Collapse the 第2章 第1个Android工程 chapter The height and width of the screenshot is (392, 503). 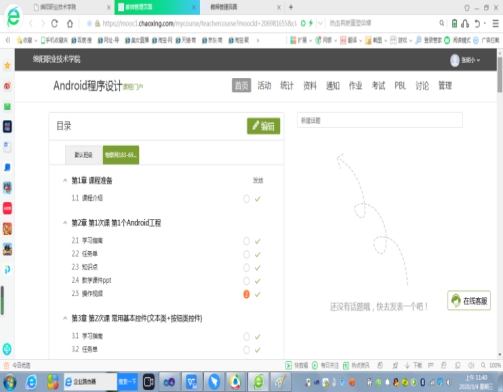pos(65,223)
